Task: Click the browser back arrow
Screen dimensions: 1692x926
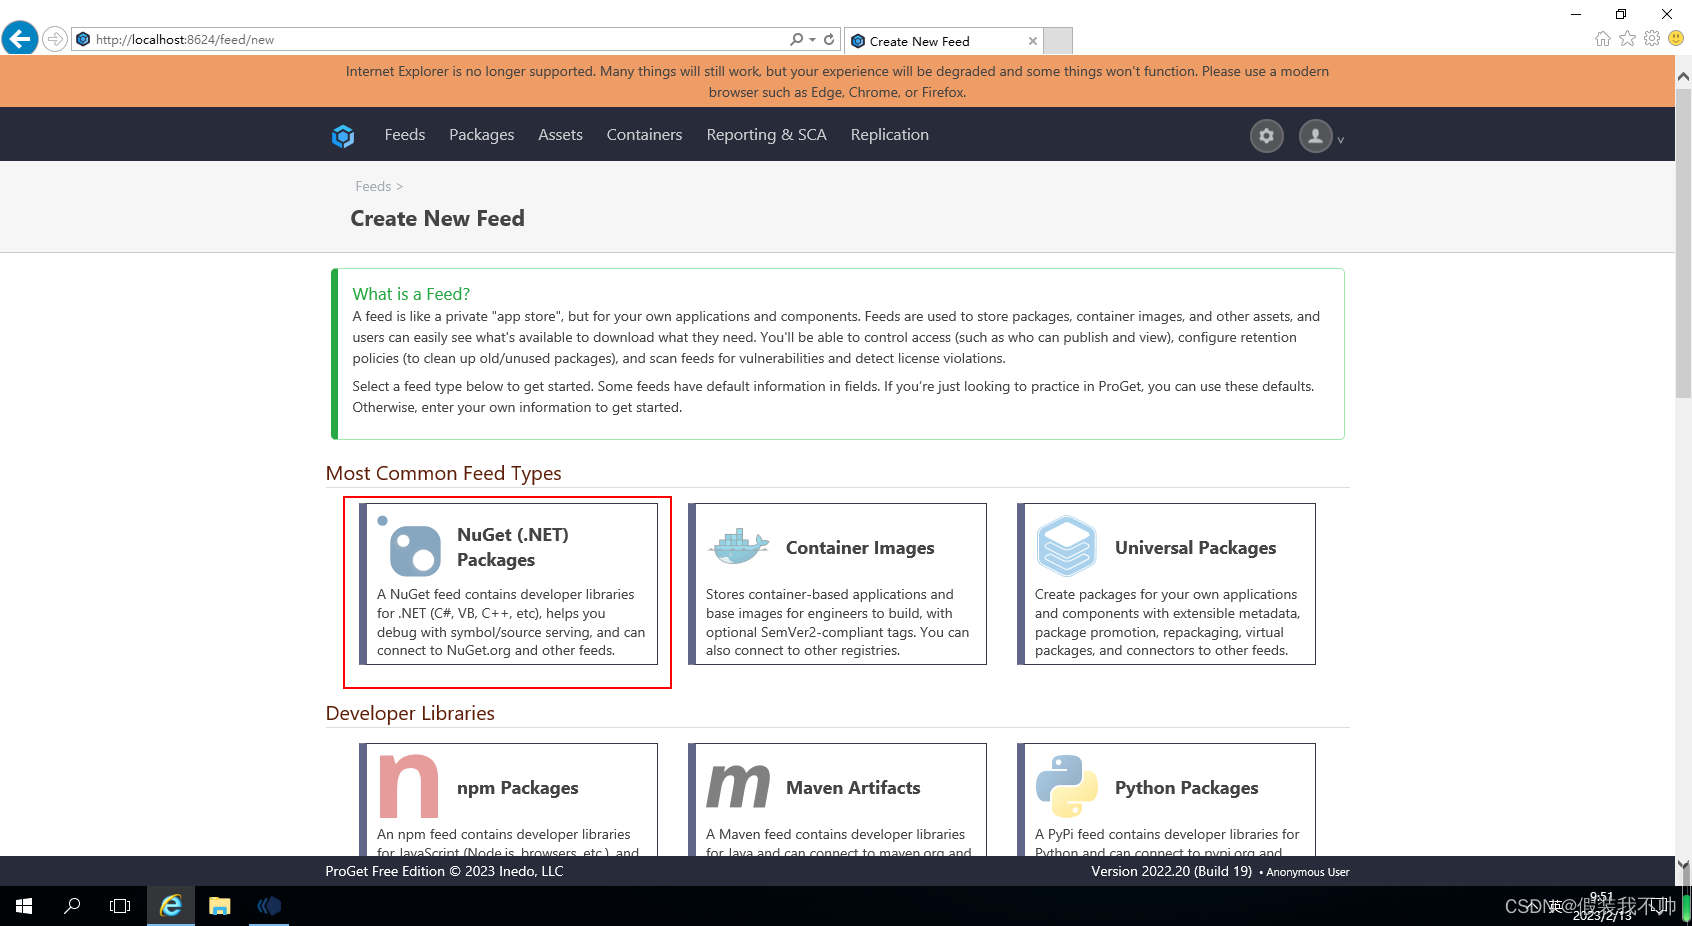Action: click(20, 39)
